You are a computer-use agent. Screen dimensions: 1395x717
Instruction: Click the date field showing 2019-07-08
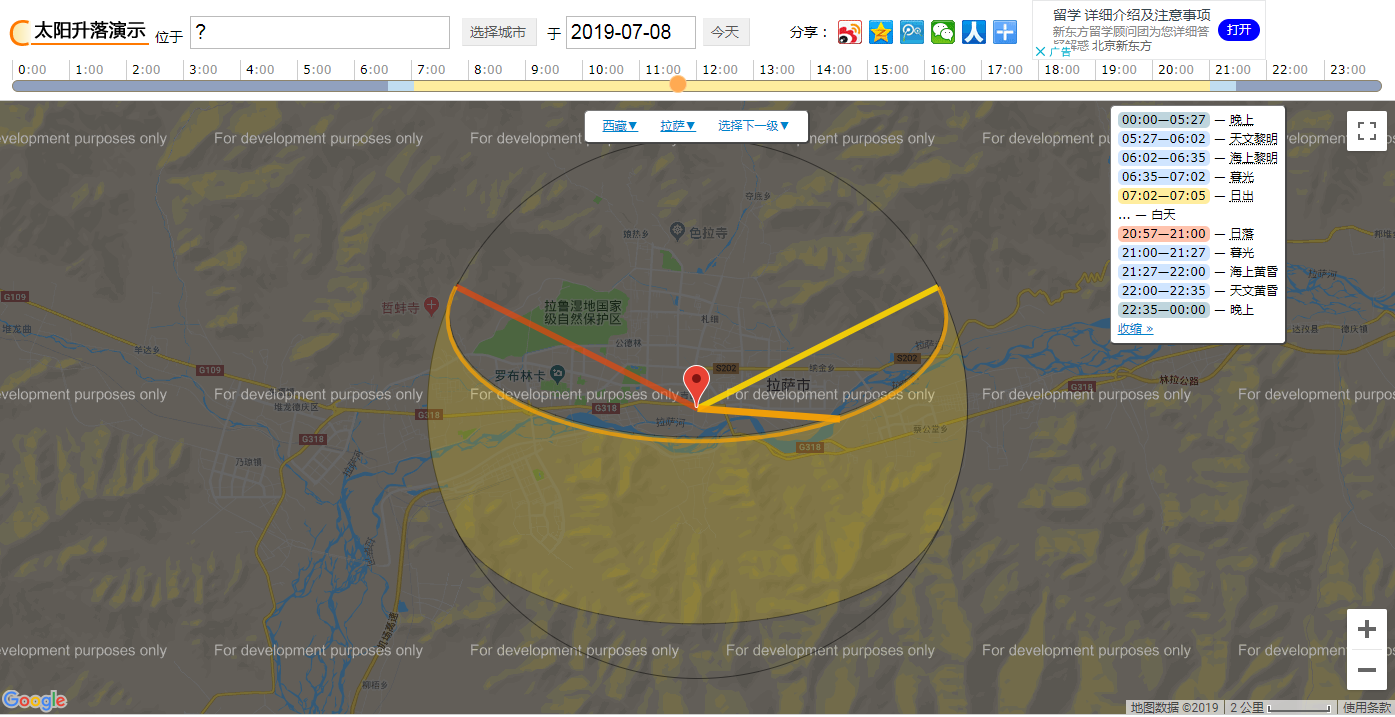[630, 32]
